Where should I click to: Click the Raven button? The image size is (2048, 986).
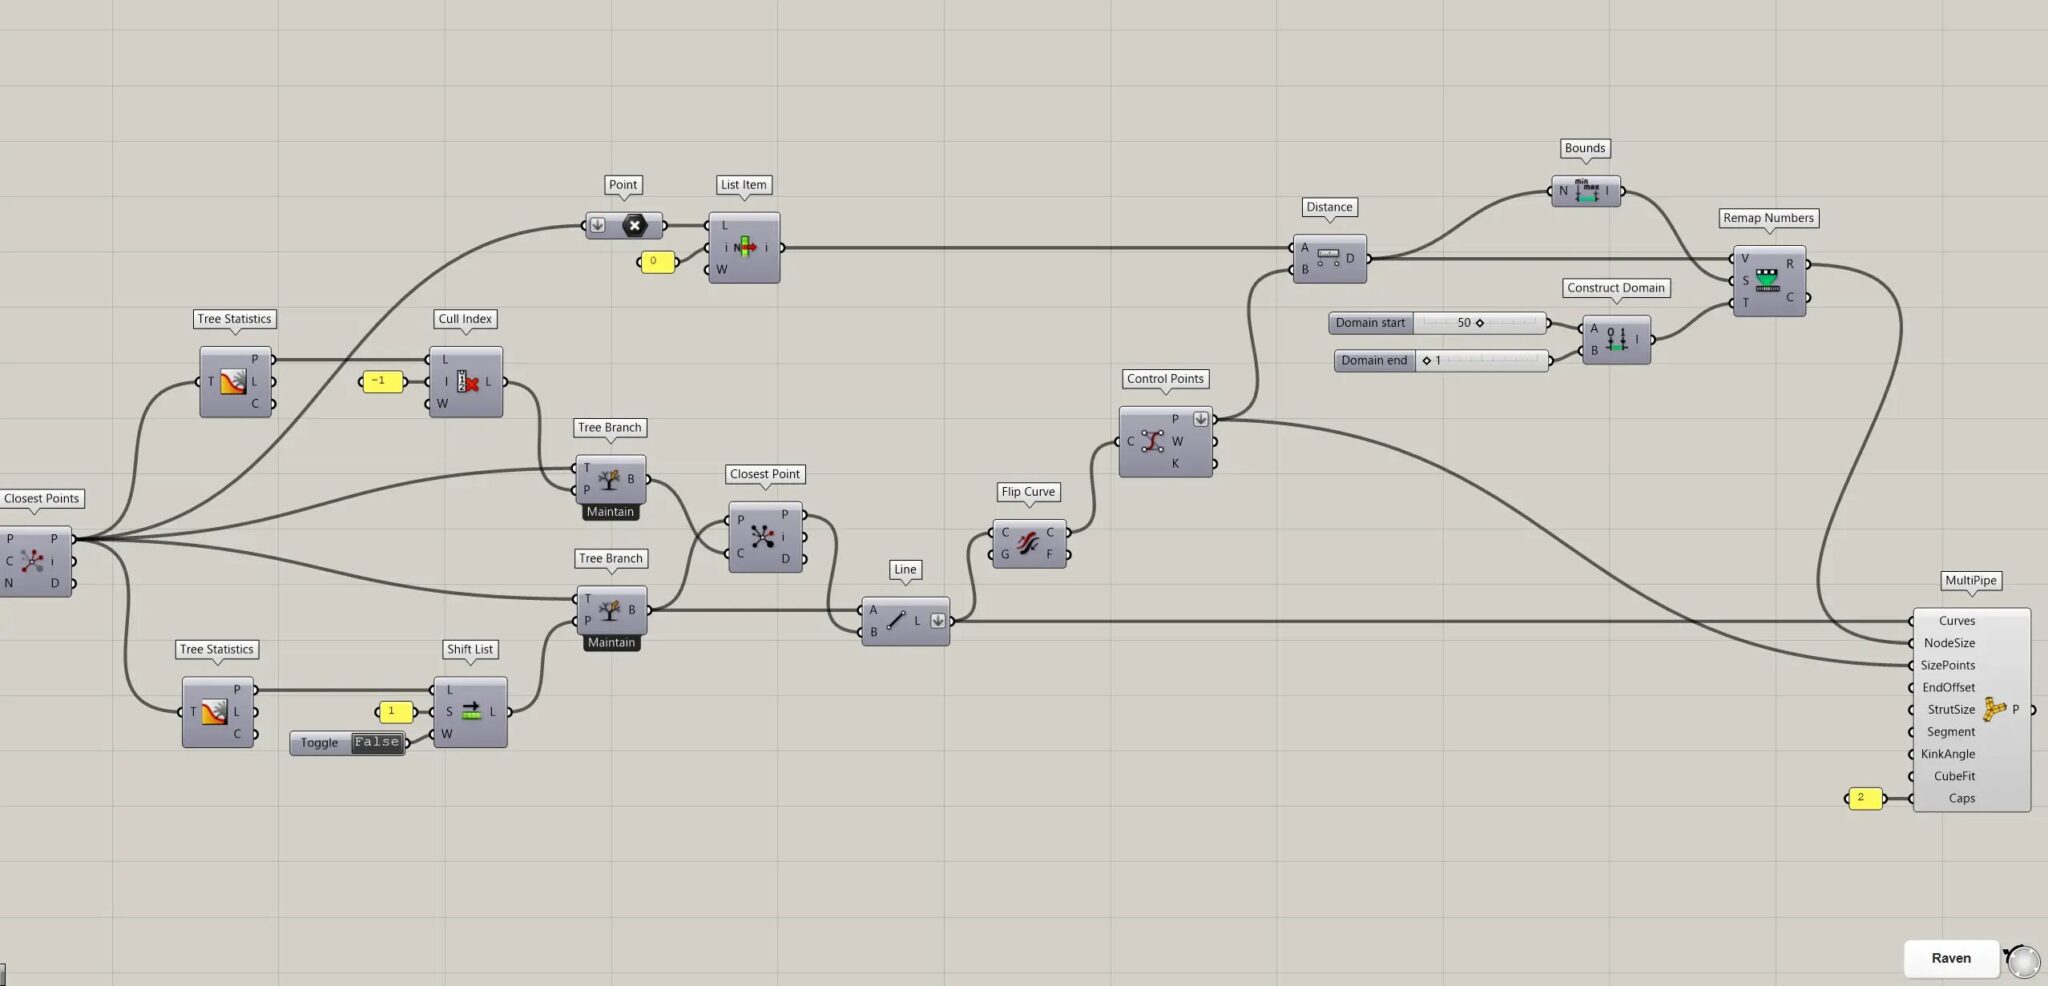point(1950,958)
